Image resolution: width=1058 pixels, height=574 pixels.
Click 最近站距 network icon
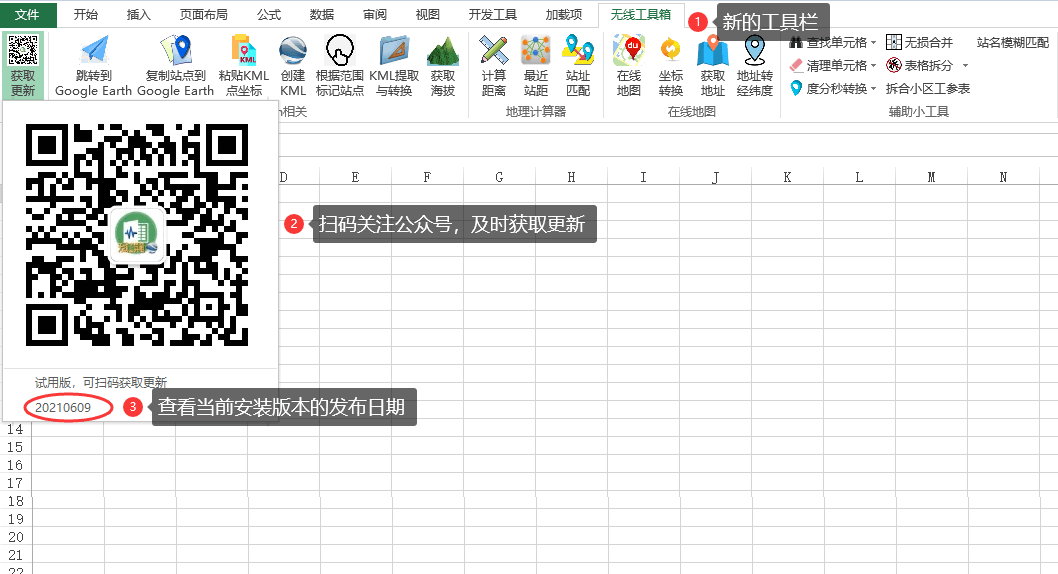(536, 51)
